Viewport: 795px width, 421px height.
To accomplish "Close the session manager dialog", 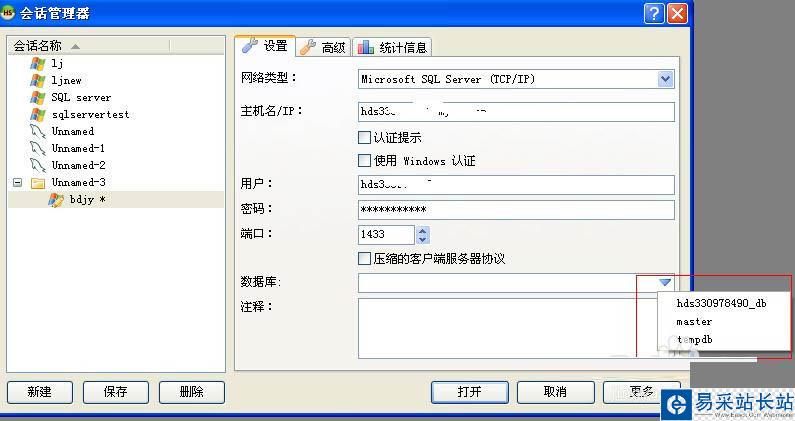I will (677, 13).
